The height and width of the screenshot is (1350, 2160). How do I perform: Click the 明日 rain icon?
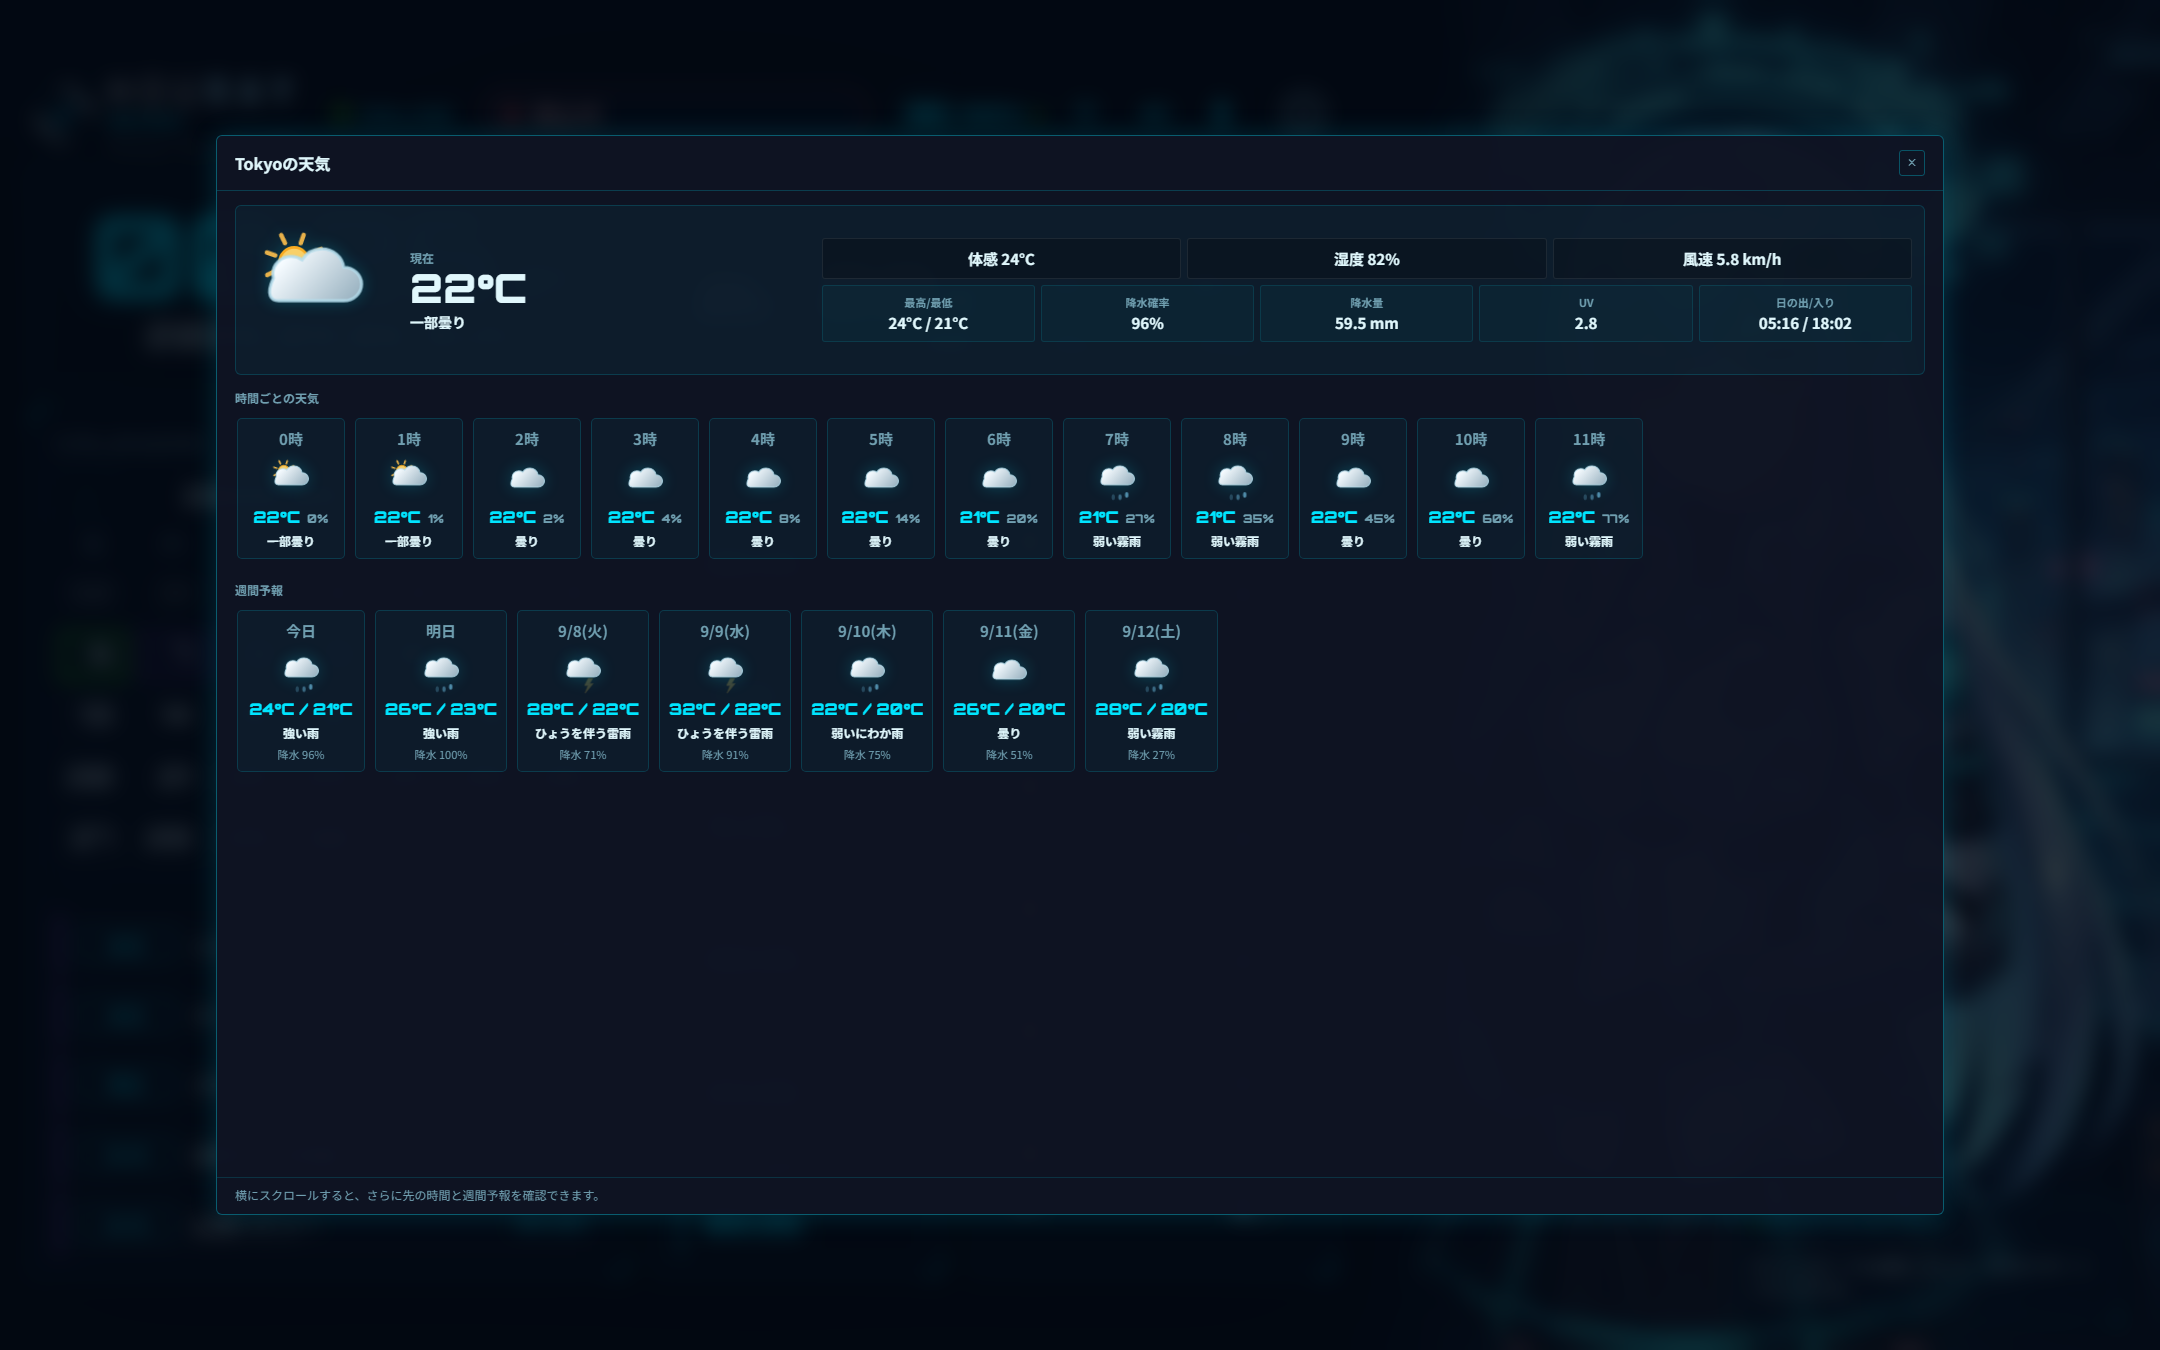pyautogui.click(x=441, y=673)
